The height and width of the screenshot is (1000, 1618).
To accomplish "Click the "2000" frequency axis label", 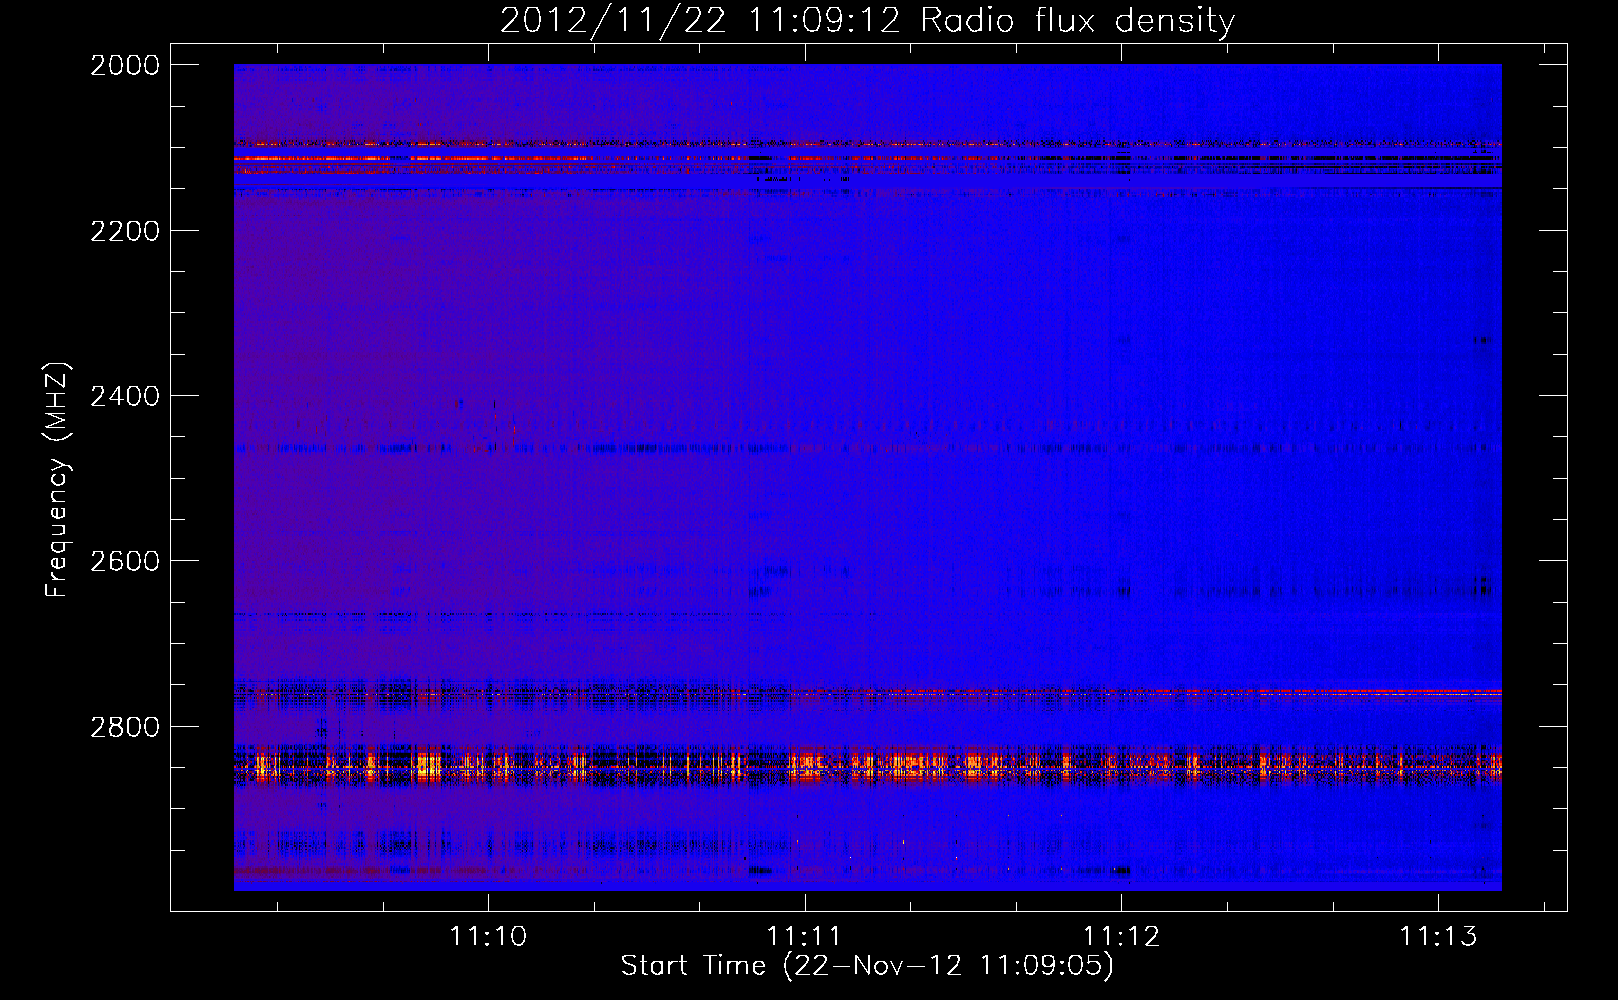I will tap(125, 65).
